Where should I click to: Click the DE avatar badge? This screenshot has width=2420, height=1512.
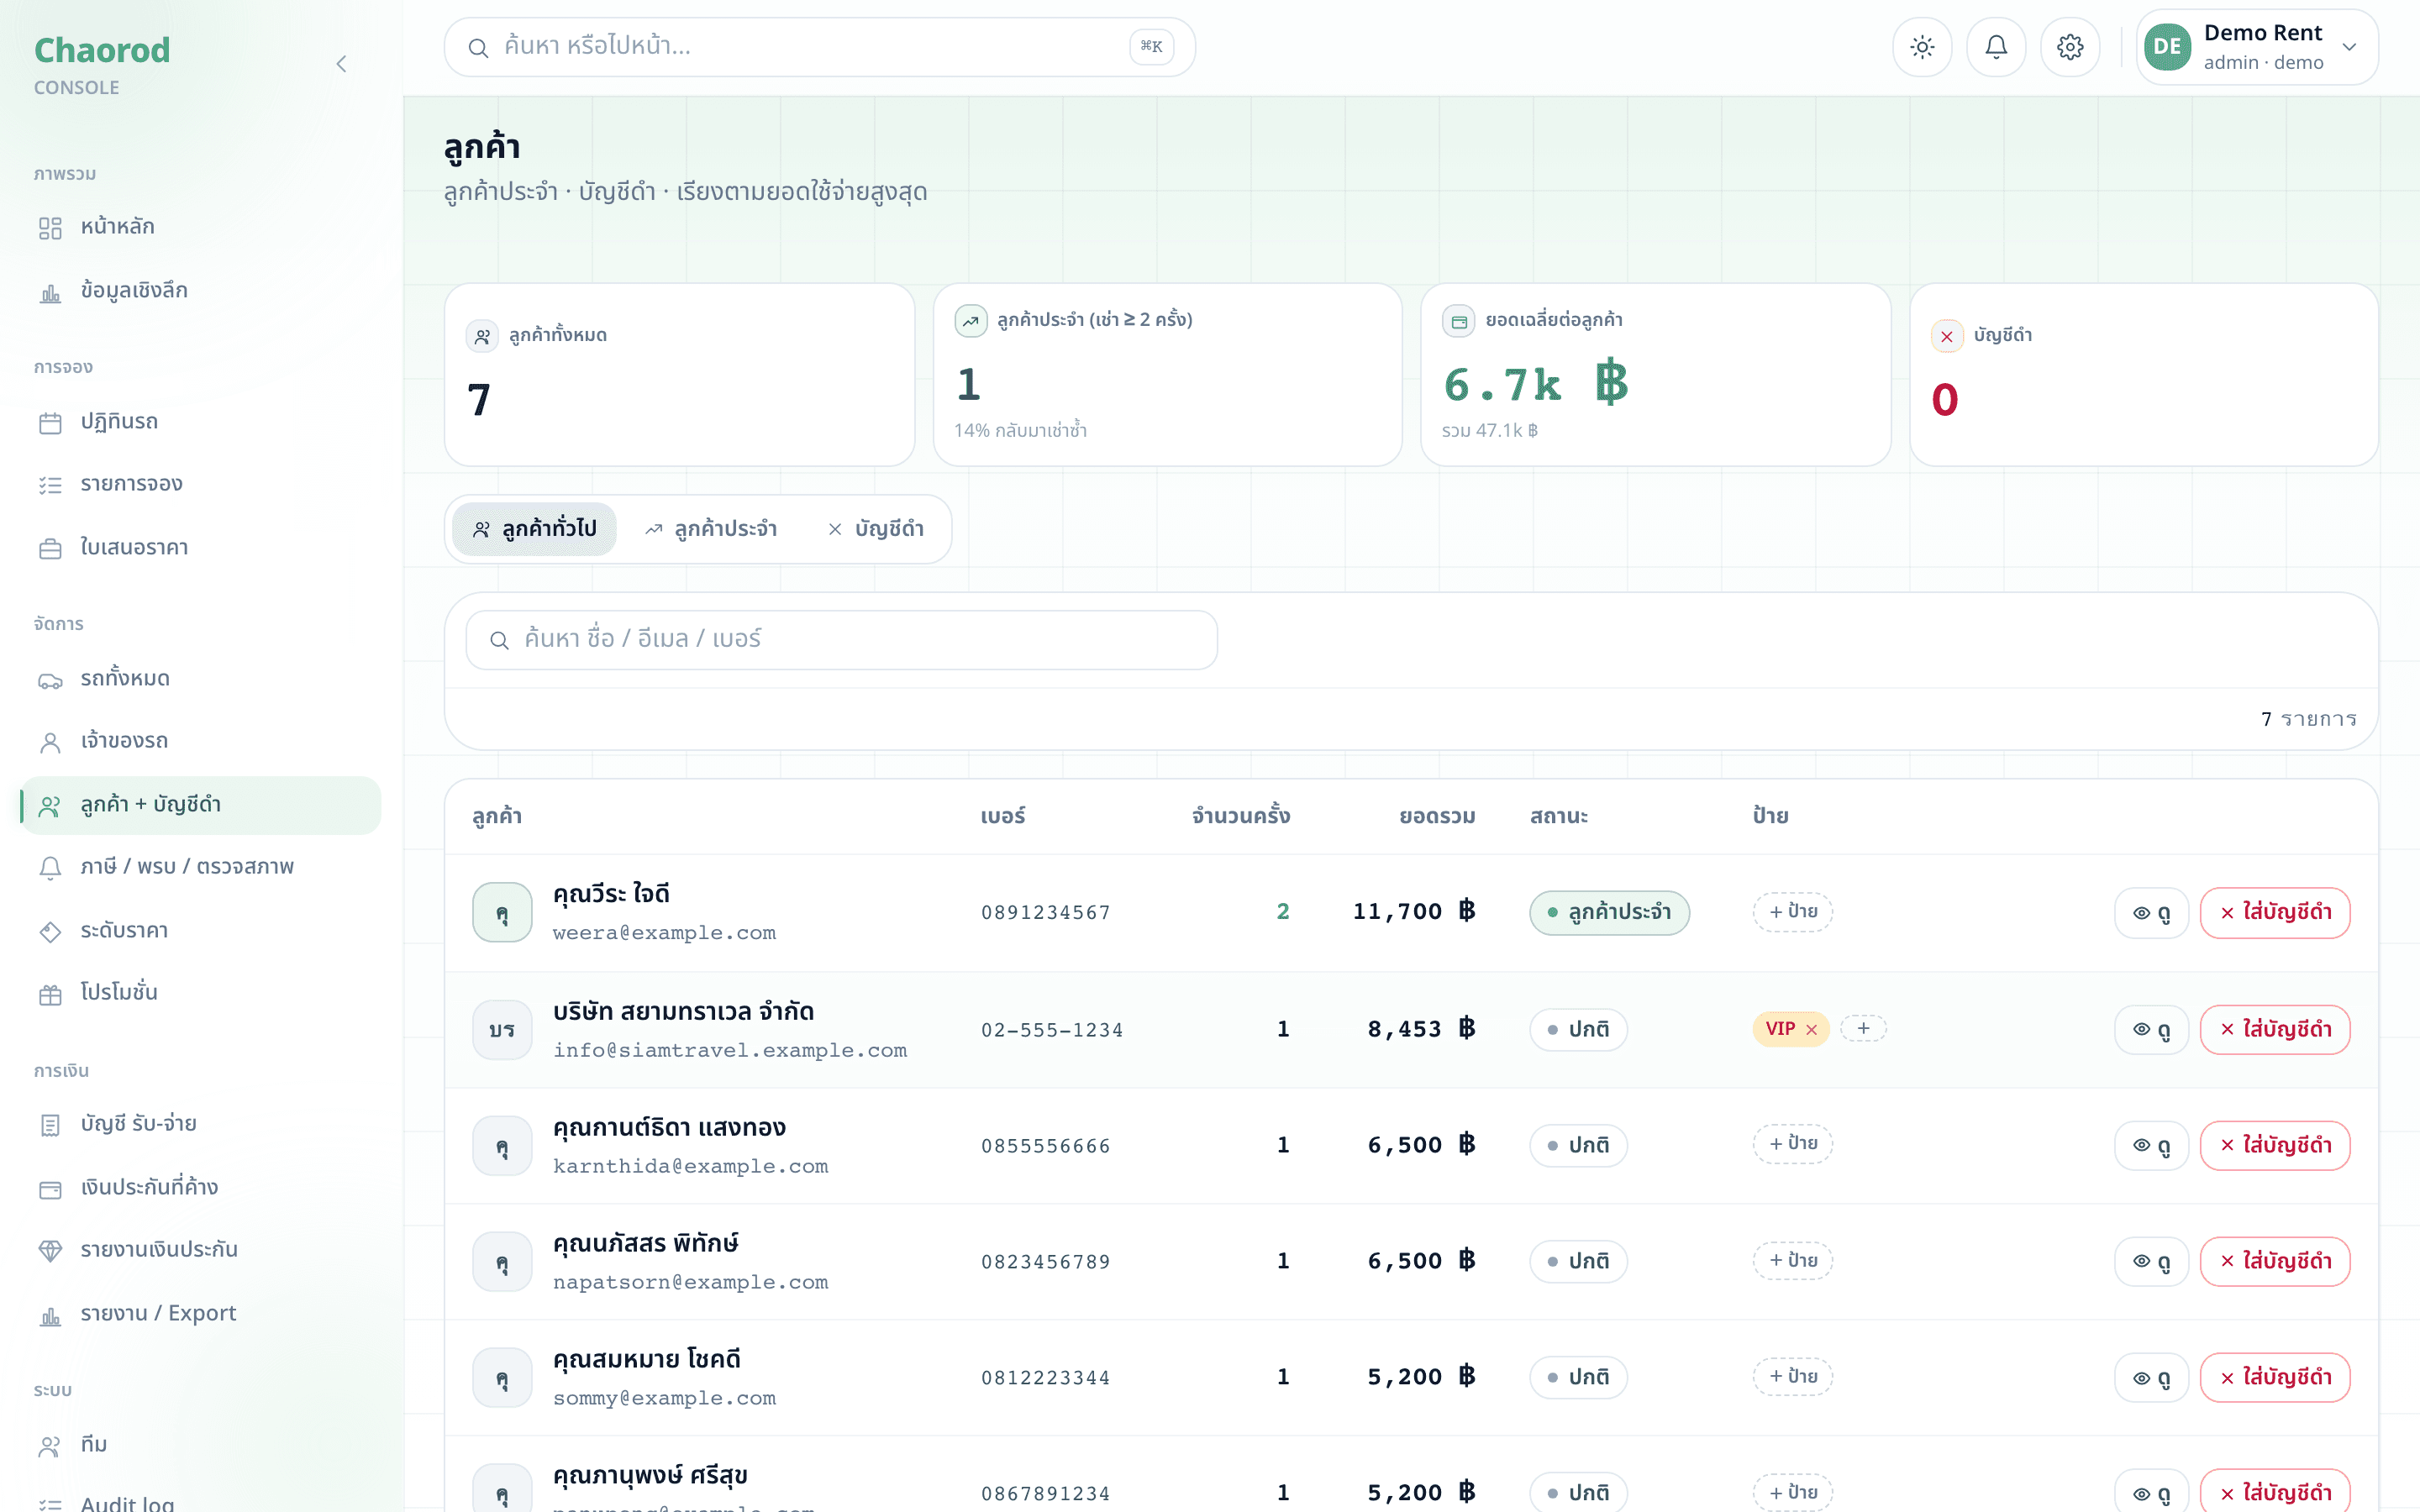click(2167, 47)
